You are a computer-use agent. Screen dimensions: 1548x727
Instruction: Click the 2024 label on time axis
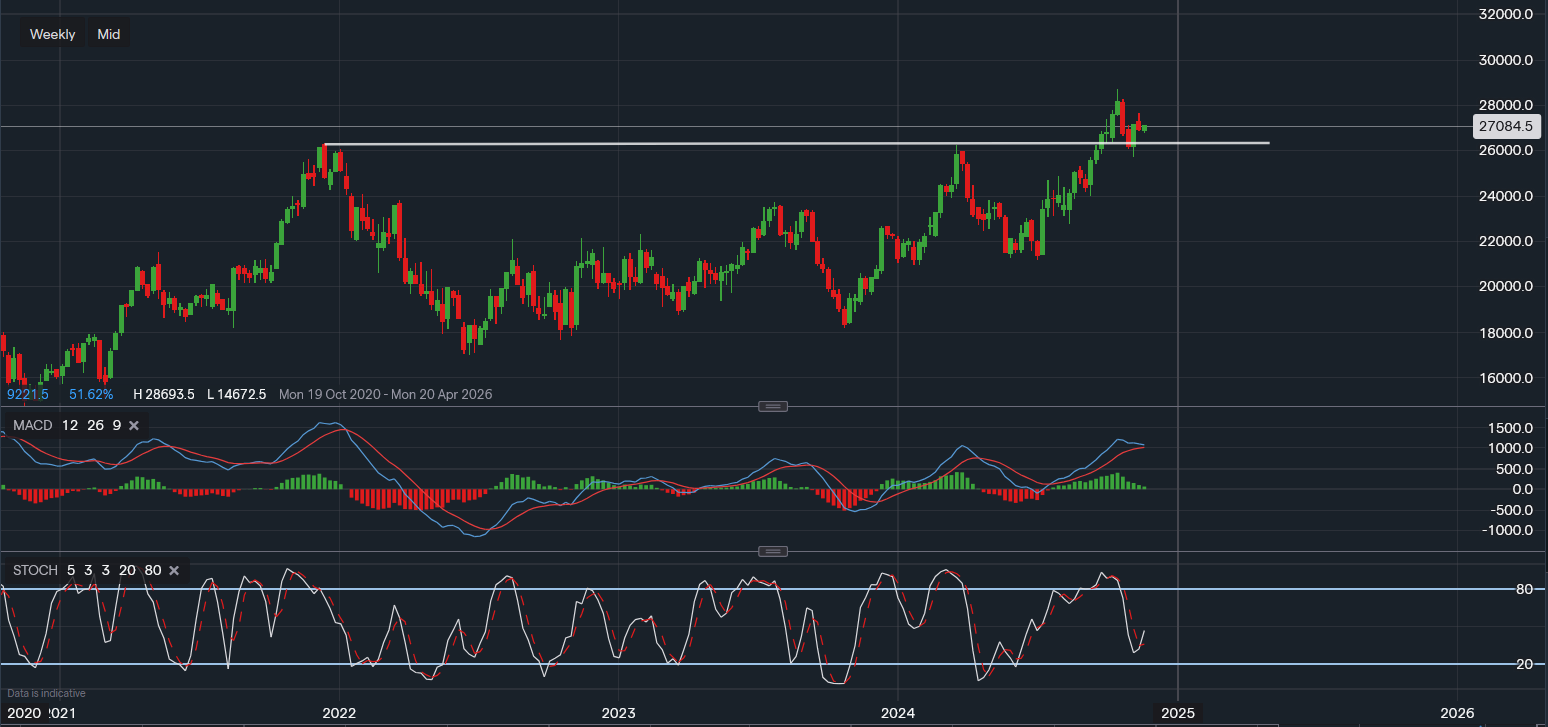pos(897,713)
